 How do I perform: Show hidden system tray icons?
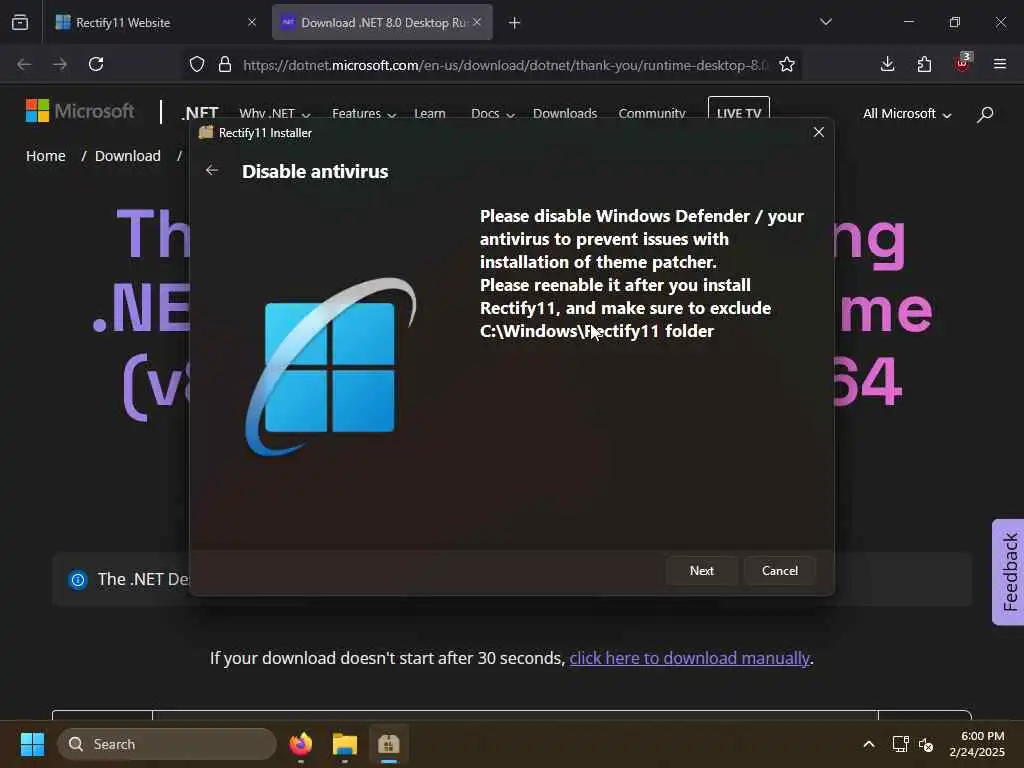click(x=869, y=744)
